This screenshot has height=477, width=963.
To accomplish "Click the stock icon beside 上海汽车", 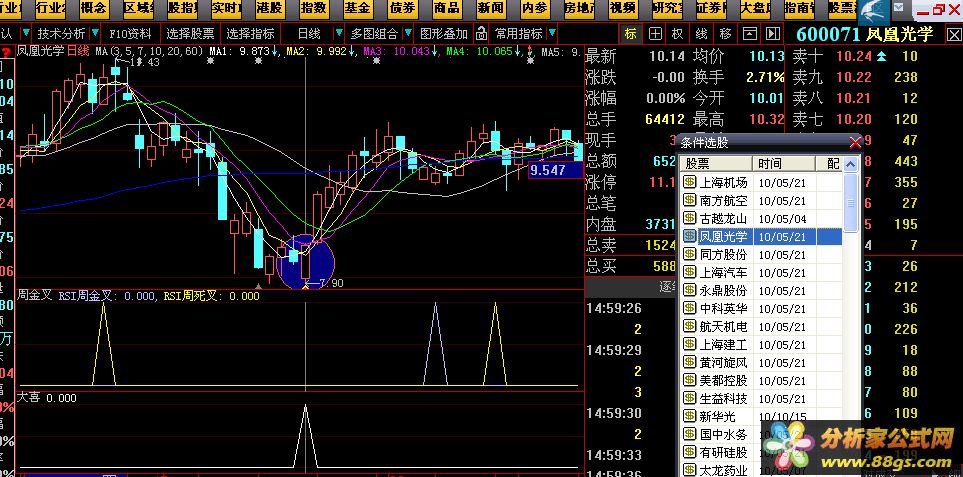I will (689, 272).
